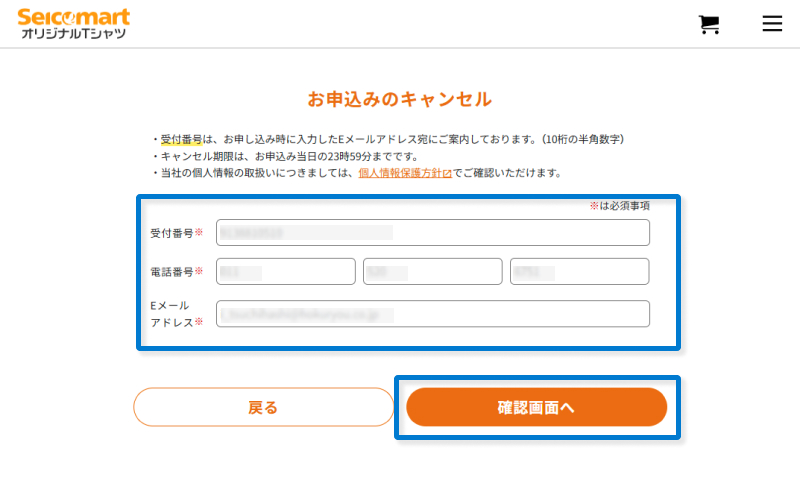Click the 戻る button

[263, 407]
